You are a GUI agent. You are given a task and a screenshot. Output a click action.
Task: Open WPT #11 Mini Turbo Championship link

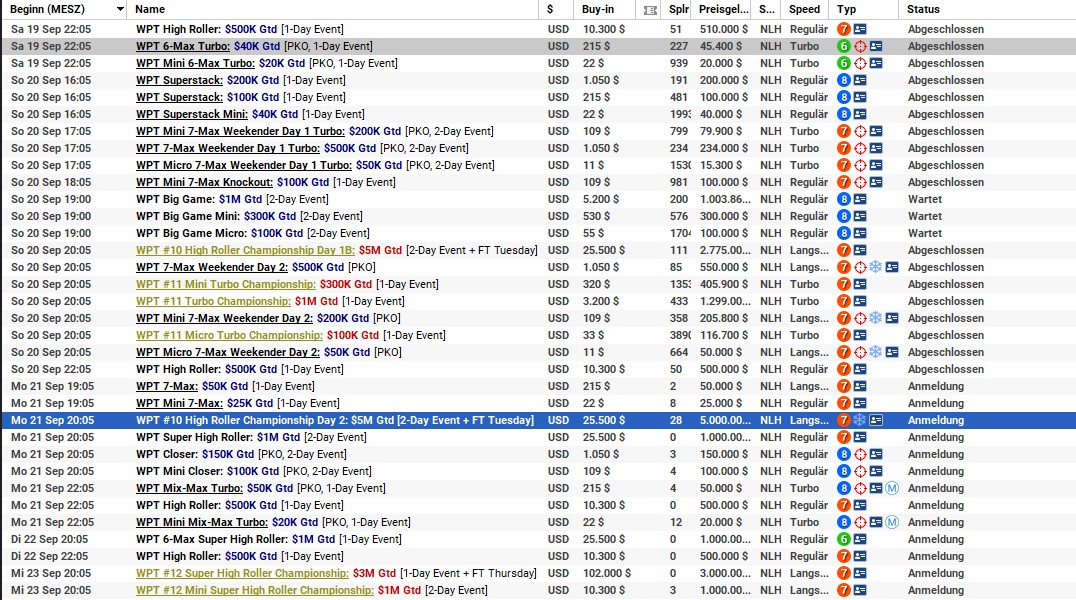(226, 284)
